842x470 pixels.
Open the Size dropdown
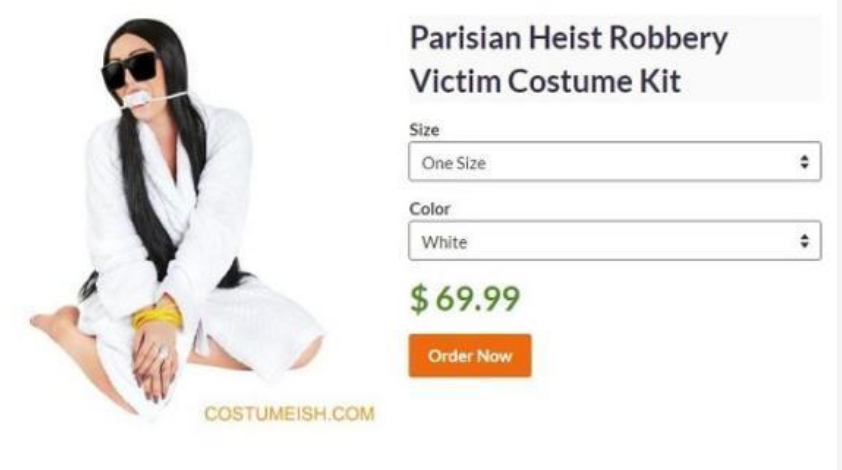pos(615,162)
